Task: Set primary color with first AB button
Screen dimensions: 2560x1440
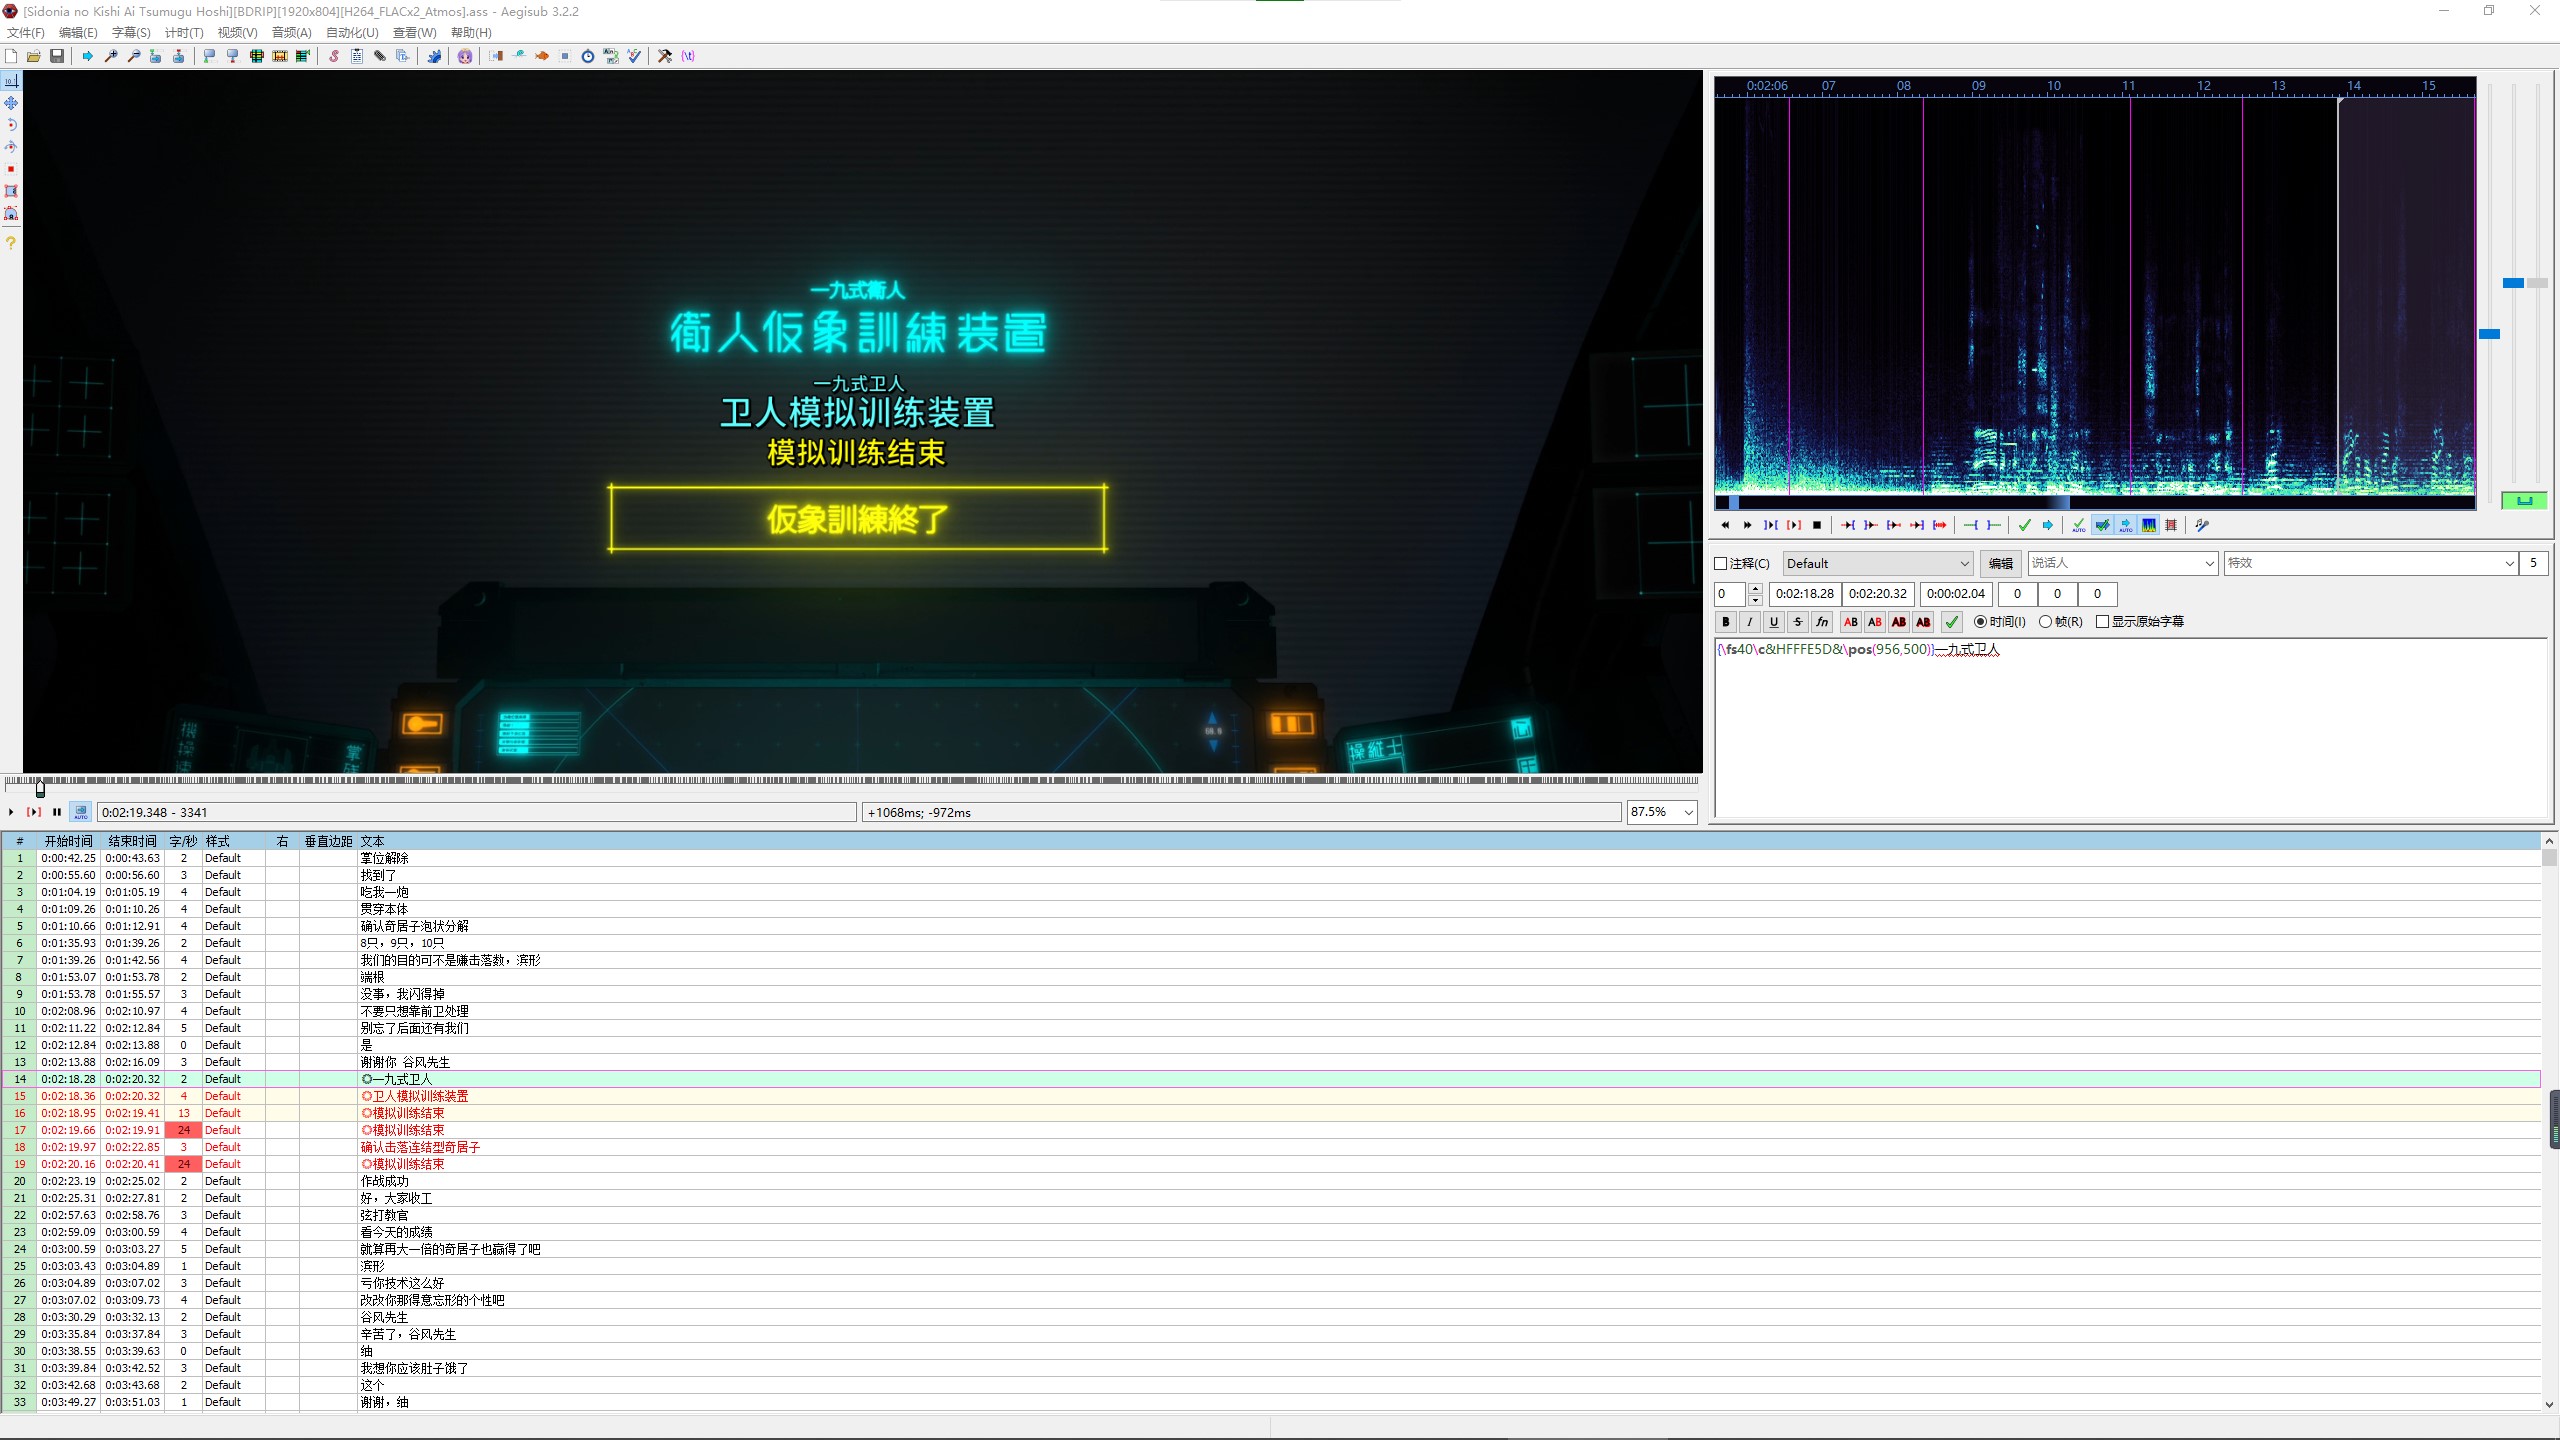Action: pyautogui.click(x=1851, y=622)
